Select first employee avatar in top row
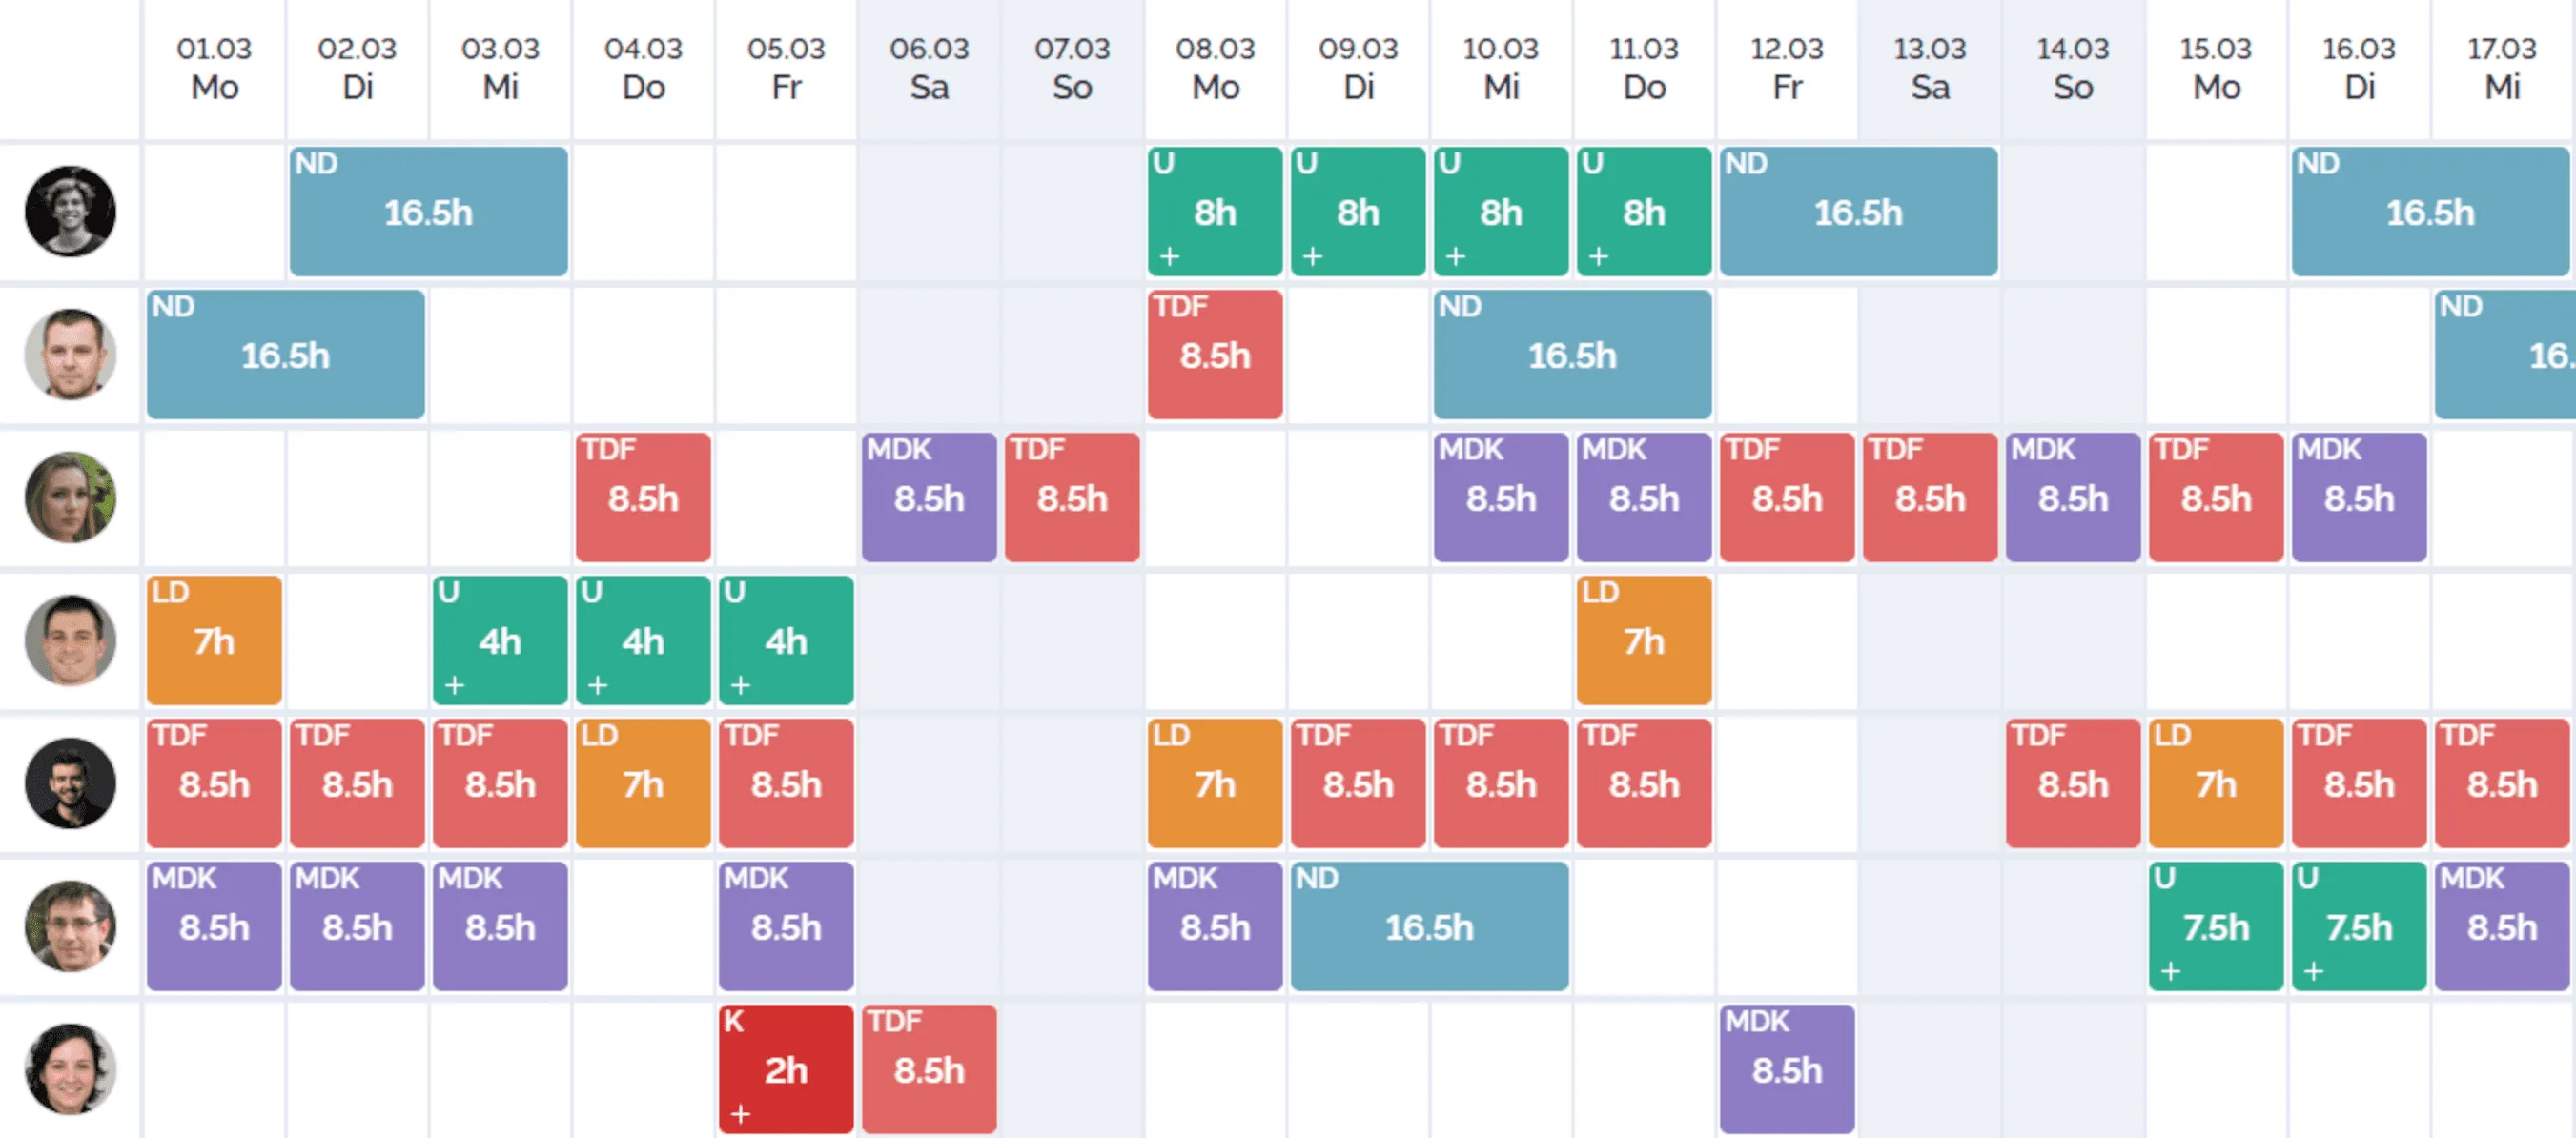Image resolution: width=2576 pixels, height=1138 pixels. (70, 211)
